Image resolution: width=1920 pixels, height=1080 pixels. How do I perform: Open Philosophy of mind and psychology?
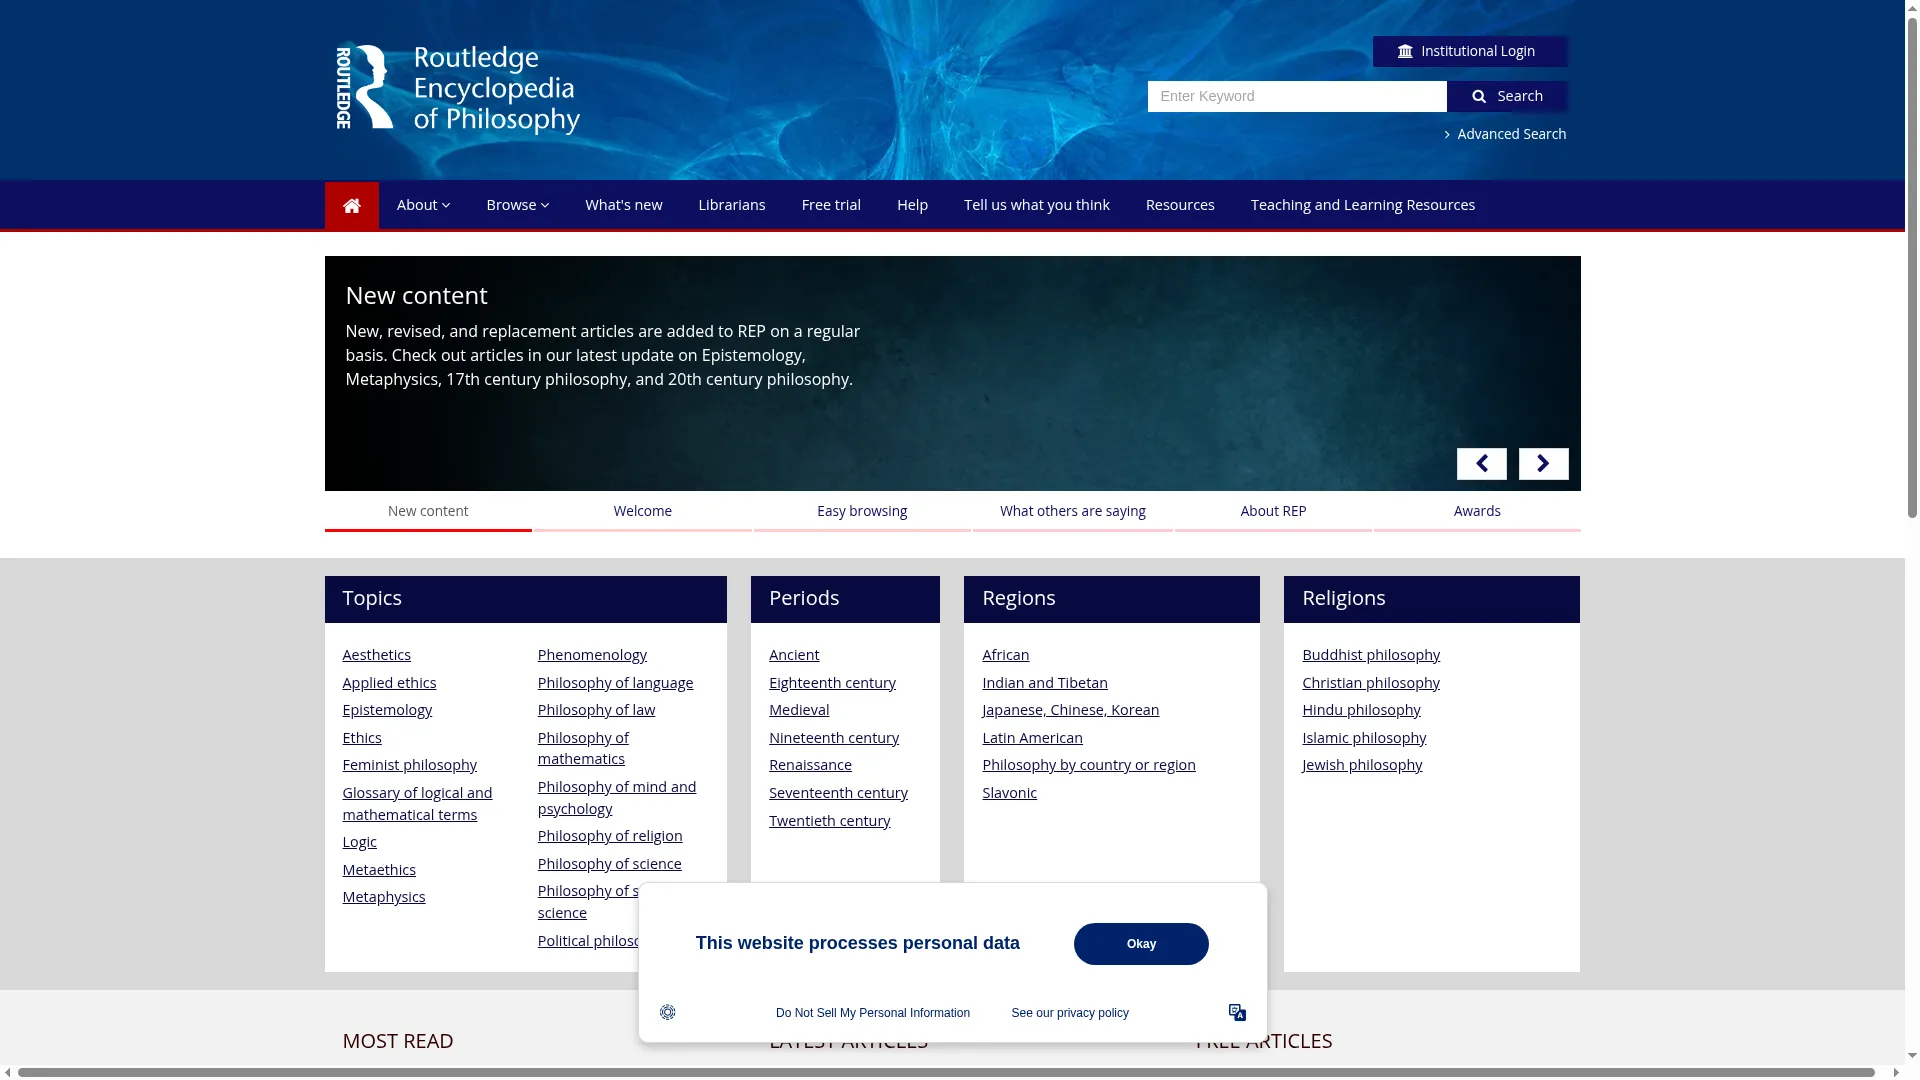tap(617, 798)
